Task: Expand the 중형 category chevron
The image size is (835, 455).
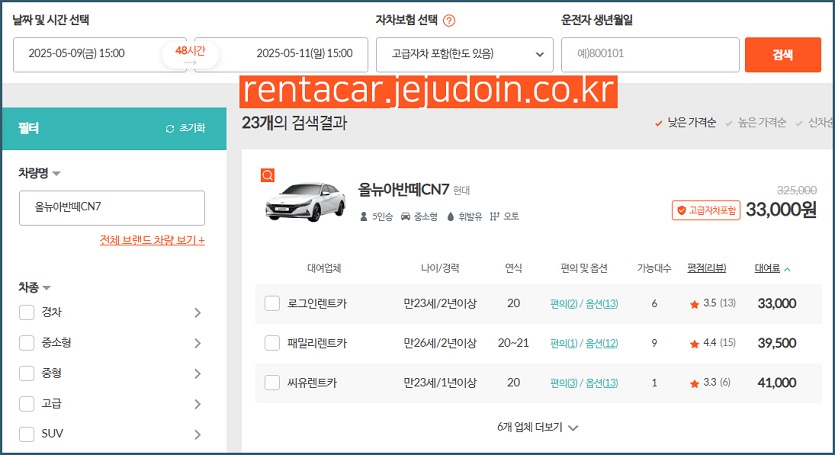Action: tap(198, 373)
